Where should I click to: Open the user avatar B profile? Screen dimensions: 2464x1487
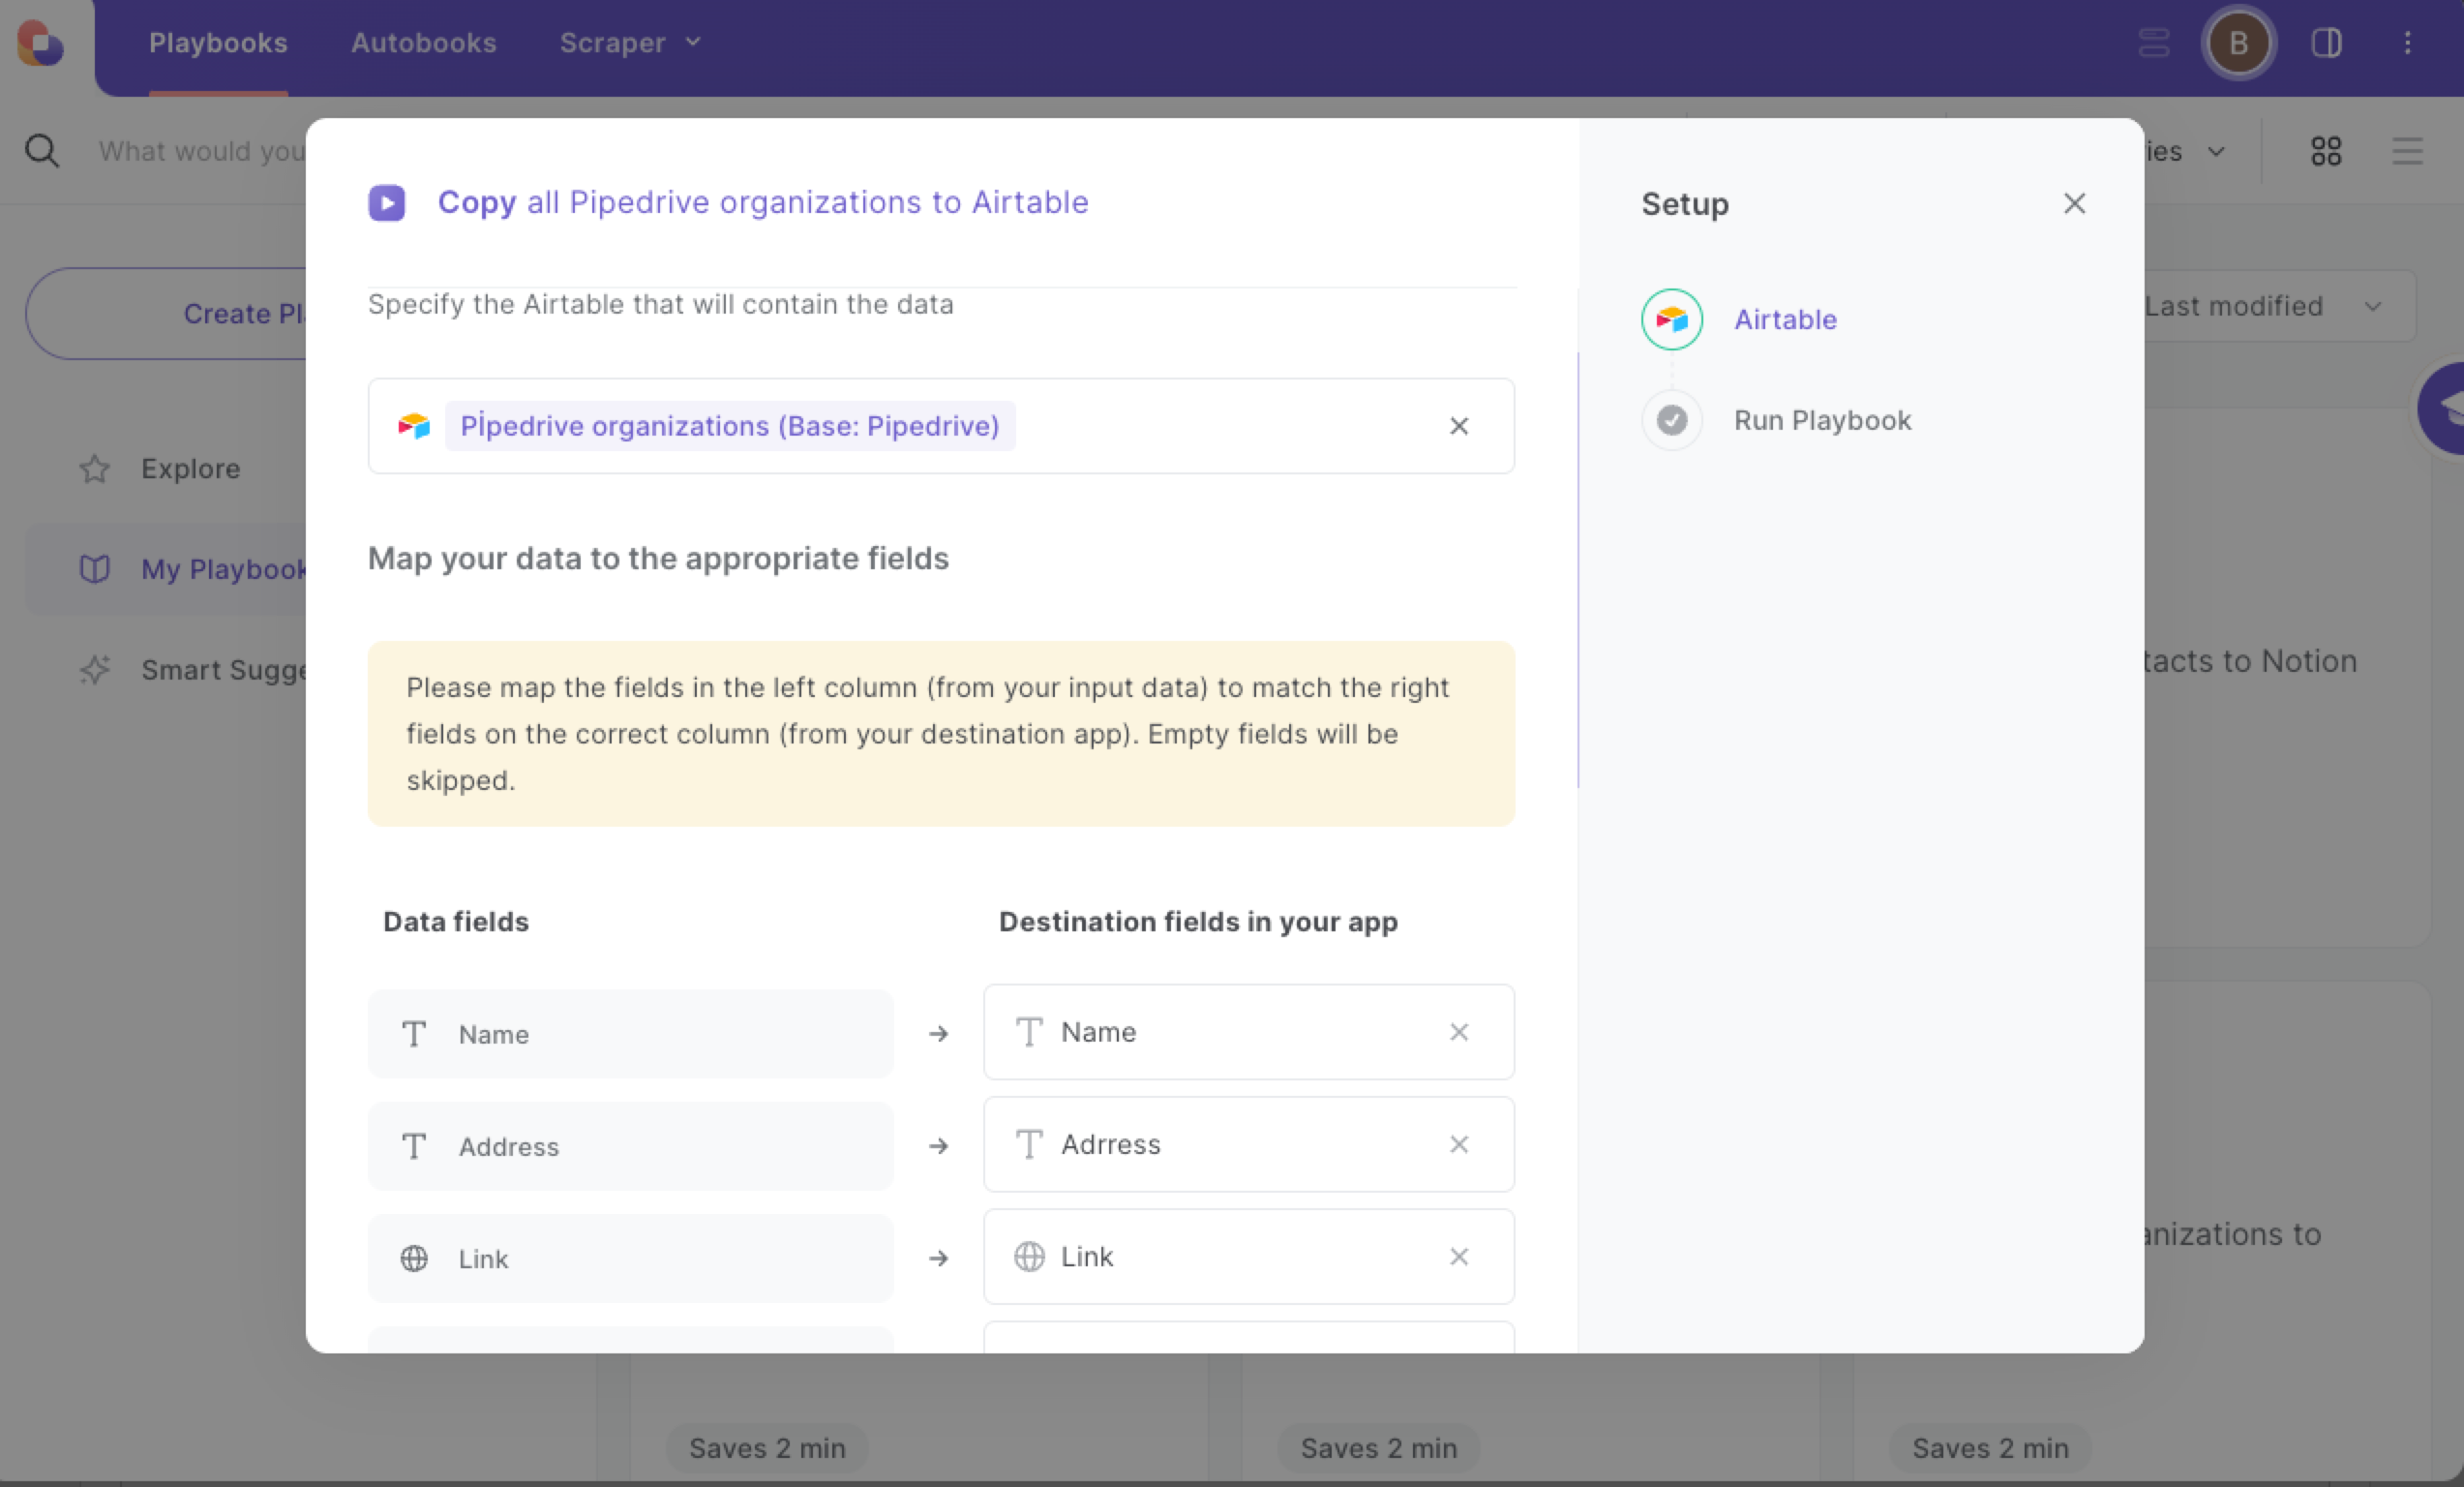[2238, 43]
